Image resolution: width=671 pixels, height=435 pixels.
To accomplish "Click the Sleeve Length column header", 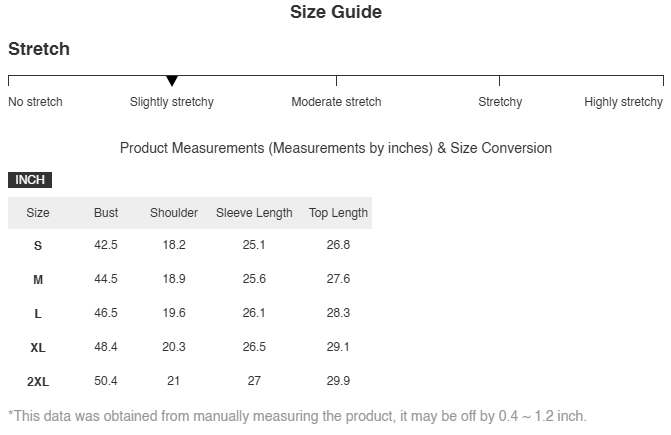I will 254,213.
